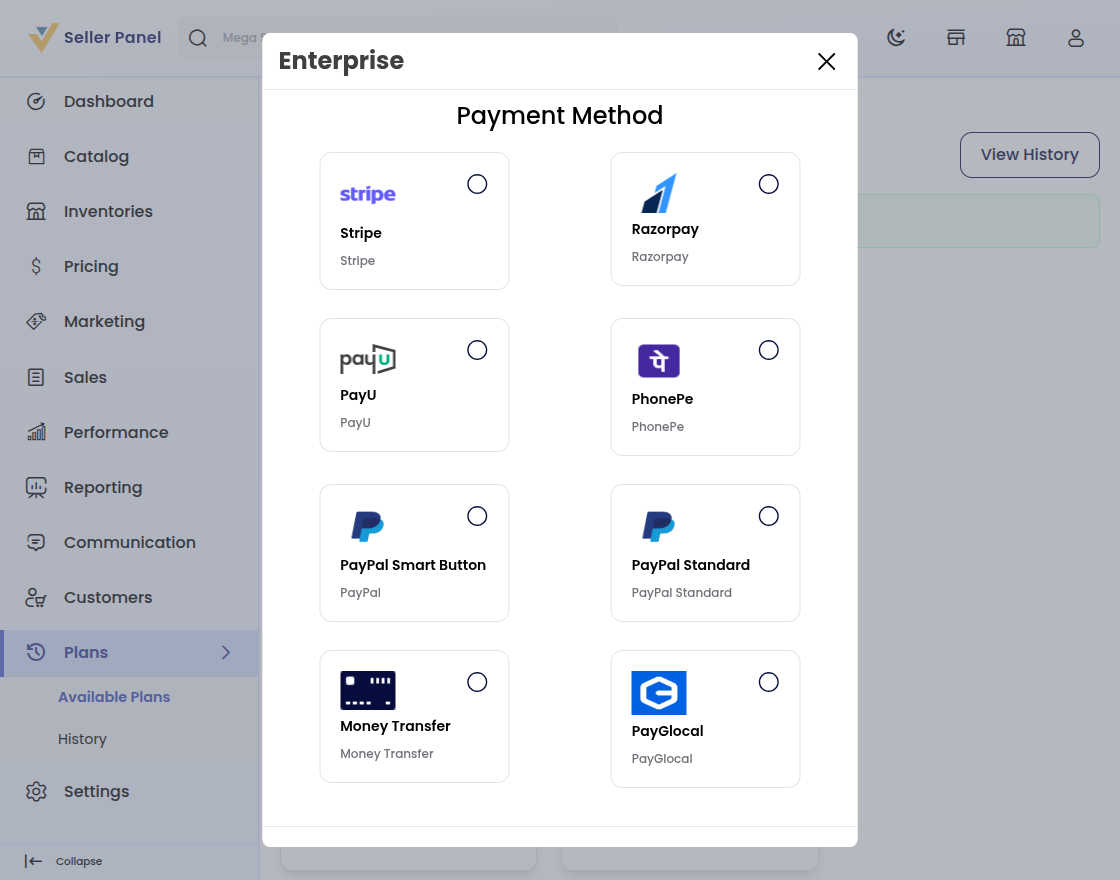The height and width of the screenshot is (880, 1120).
Task: Click the Marketing tag icon
Action: (x=36, y=321)
